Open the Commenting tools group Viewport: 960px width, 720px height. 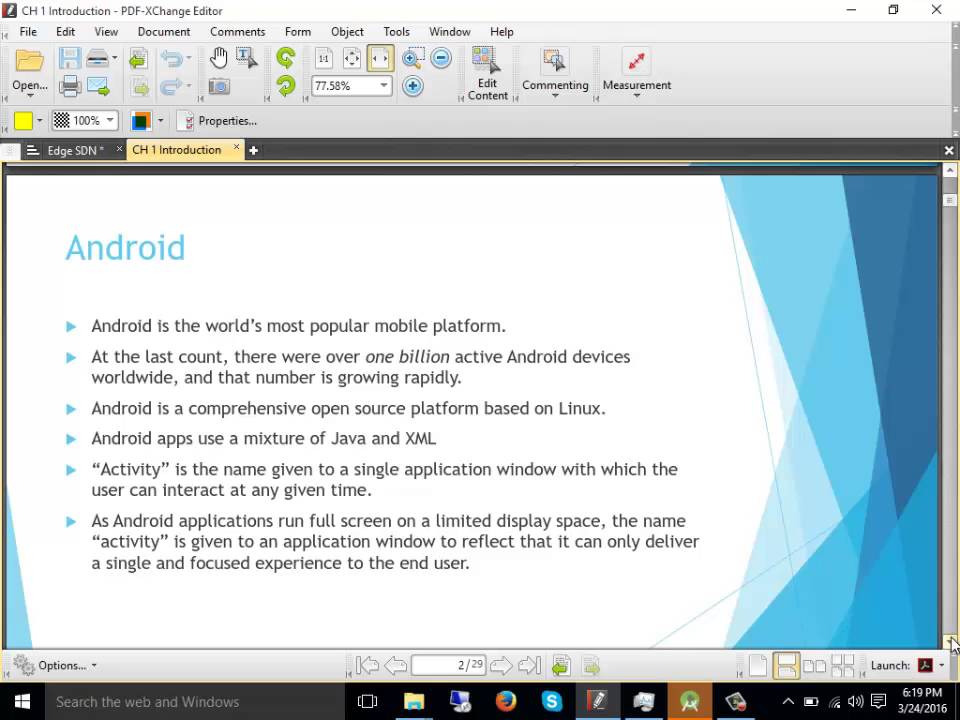[555, 72]
